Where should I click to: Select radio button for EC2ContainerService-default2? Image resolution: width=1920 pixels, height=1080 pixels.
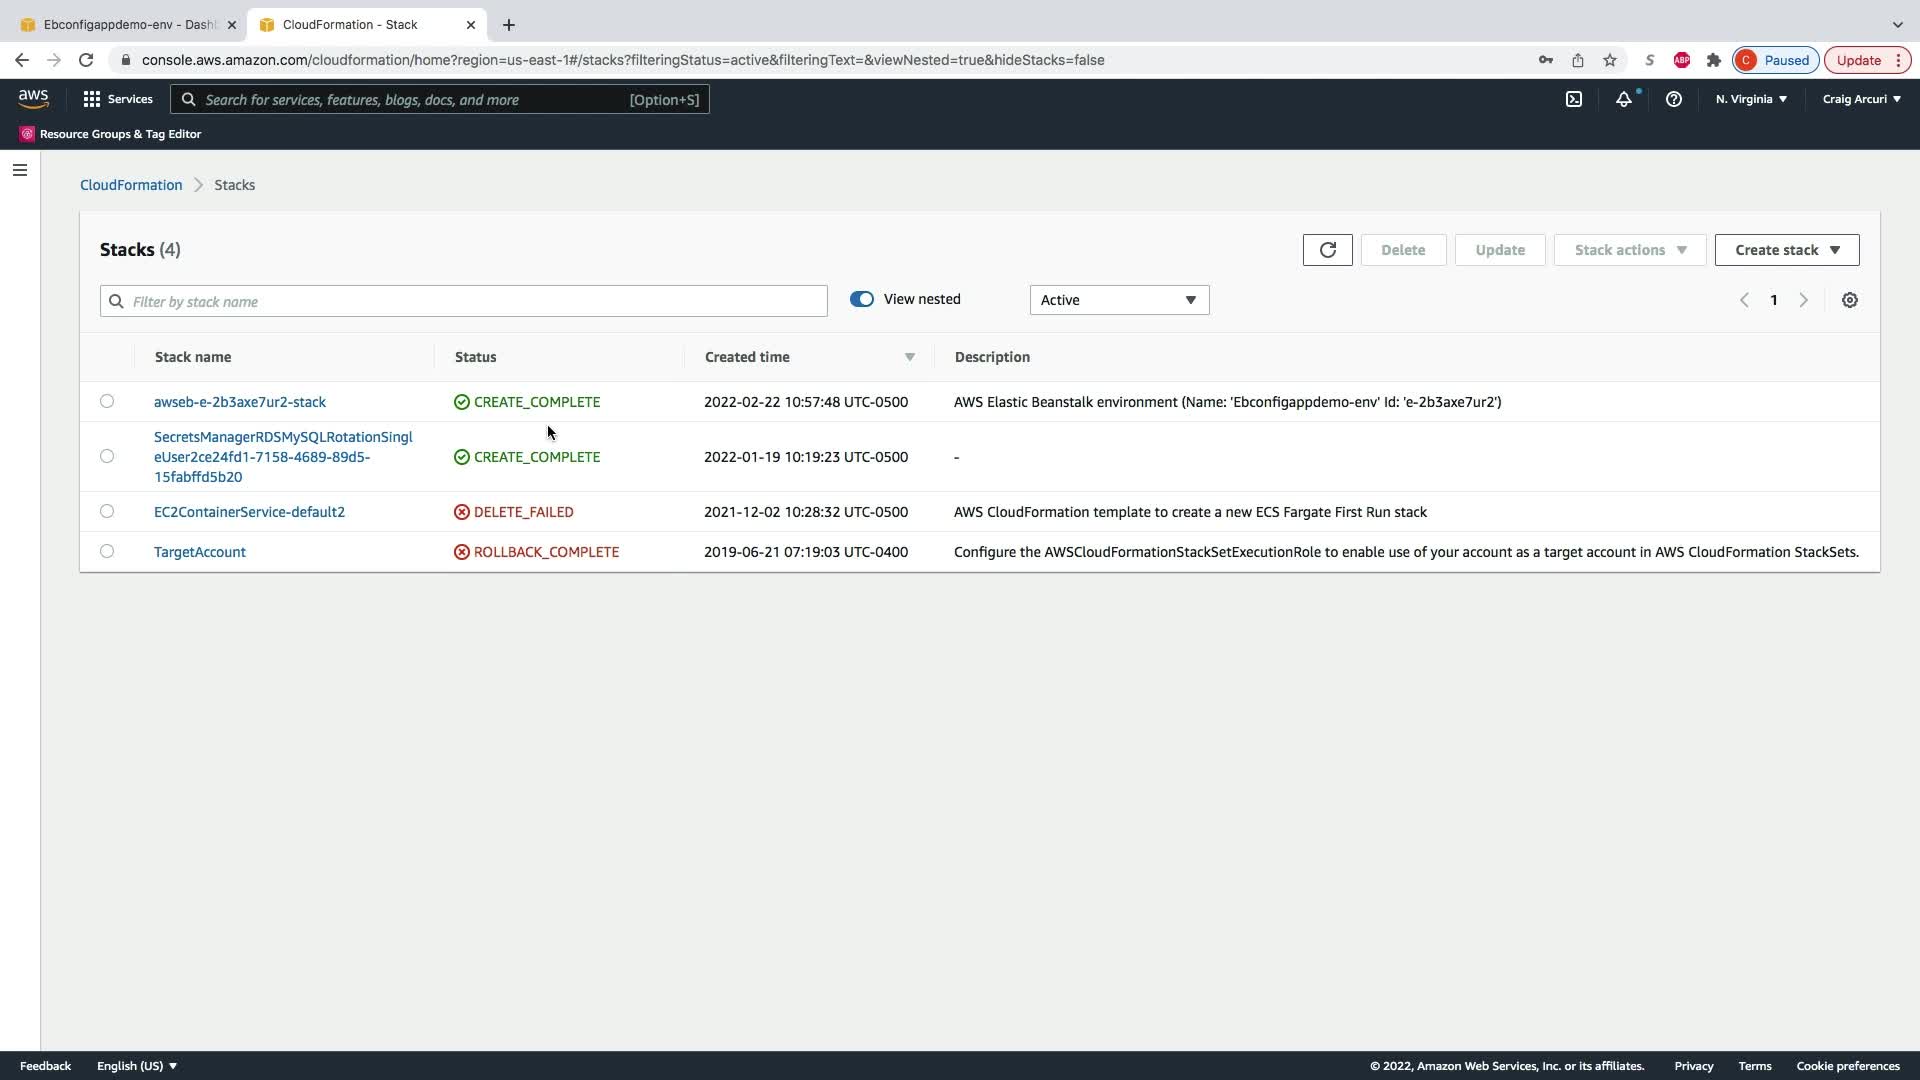pos(107,511)
